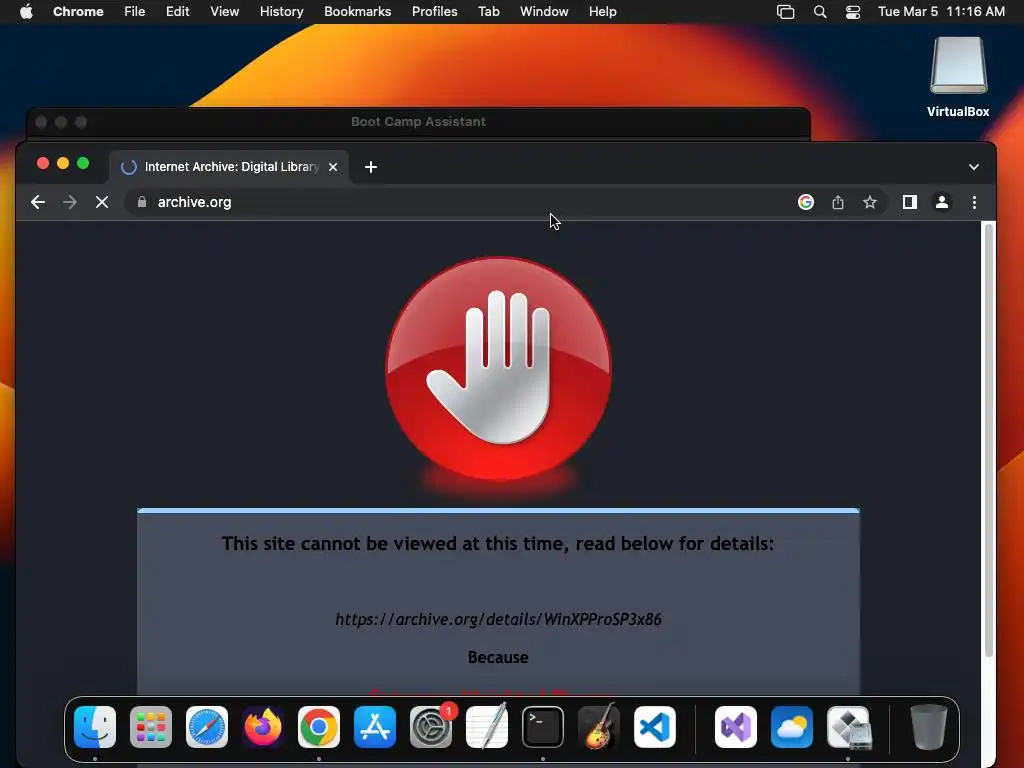Launch Safari from the Dock
Screen dimensions: 1024x768
pos(207,727)
